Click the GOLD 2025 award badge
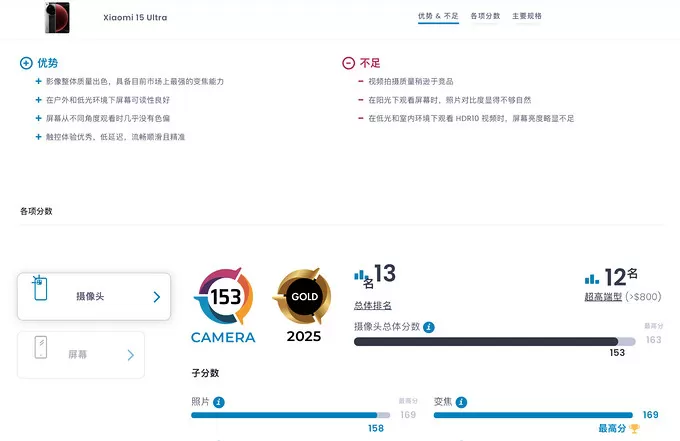Screen dimensions: 680x441 coord(304,305)
